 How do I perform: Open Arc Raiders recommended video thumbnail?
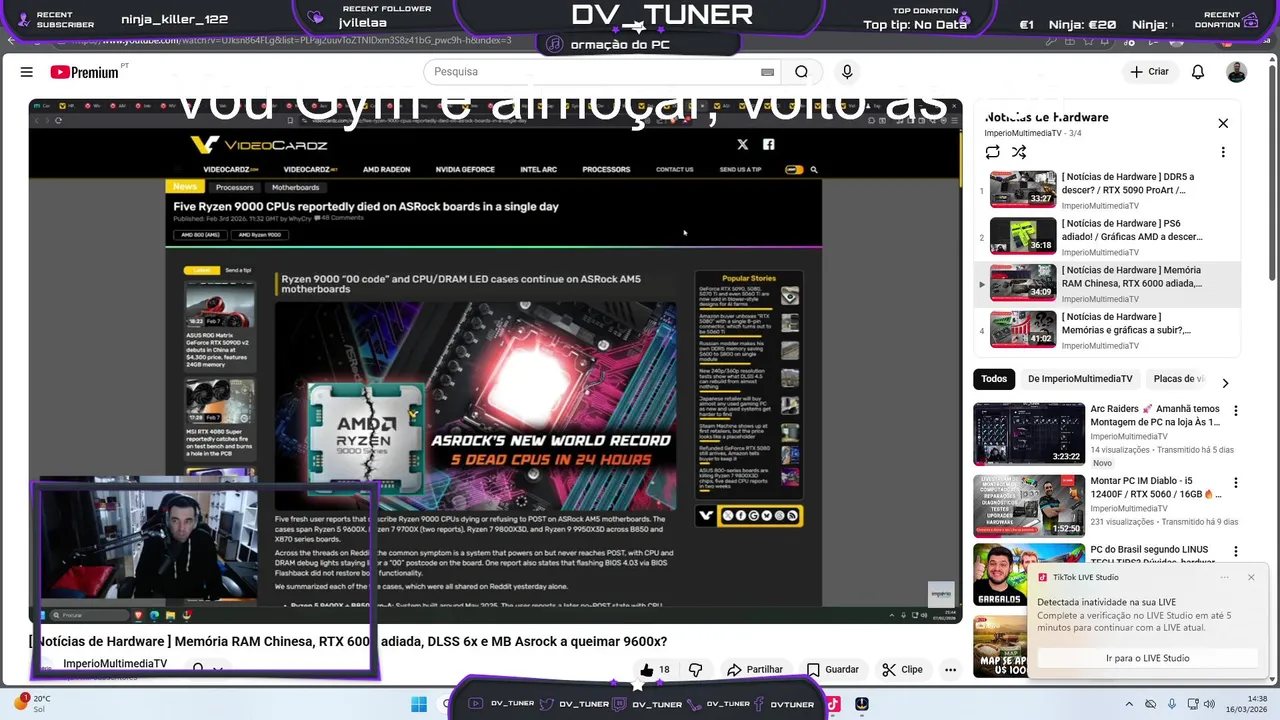coord(1029,434)
